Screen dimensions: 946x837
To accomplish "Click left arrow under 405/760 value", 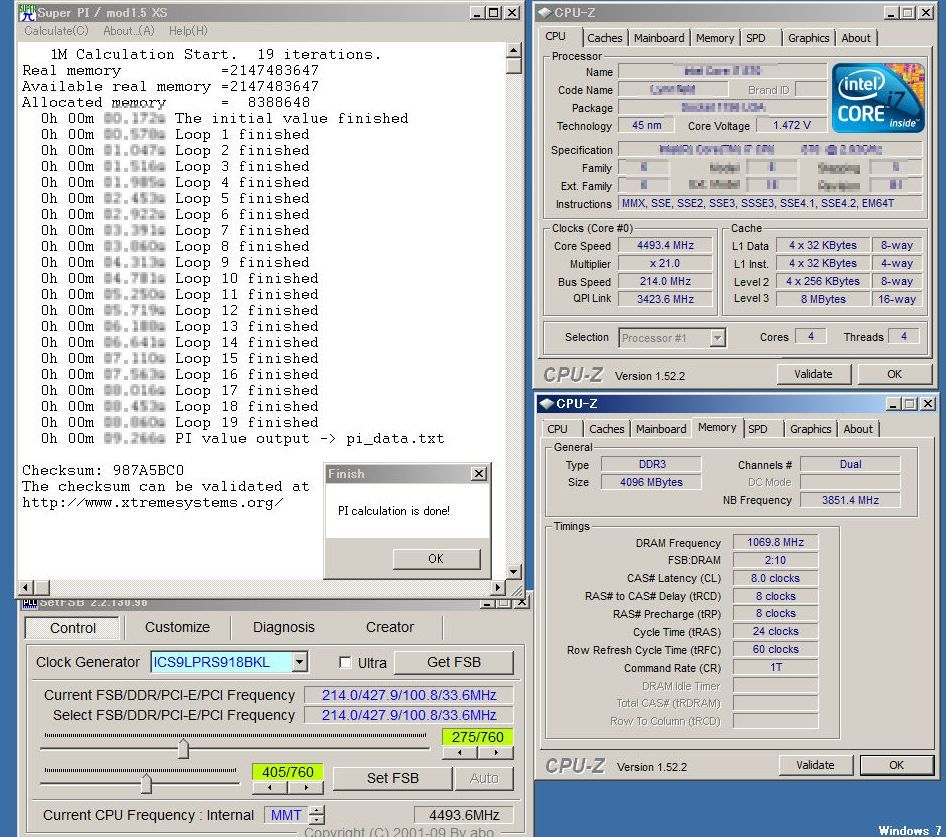I will pos(270,788).
